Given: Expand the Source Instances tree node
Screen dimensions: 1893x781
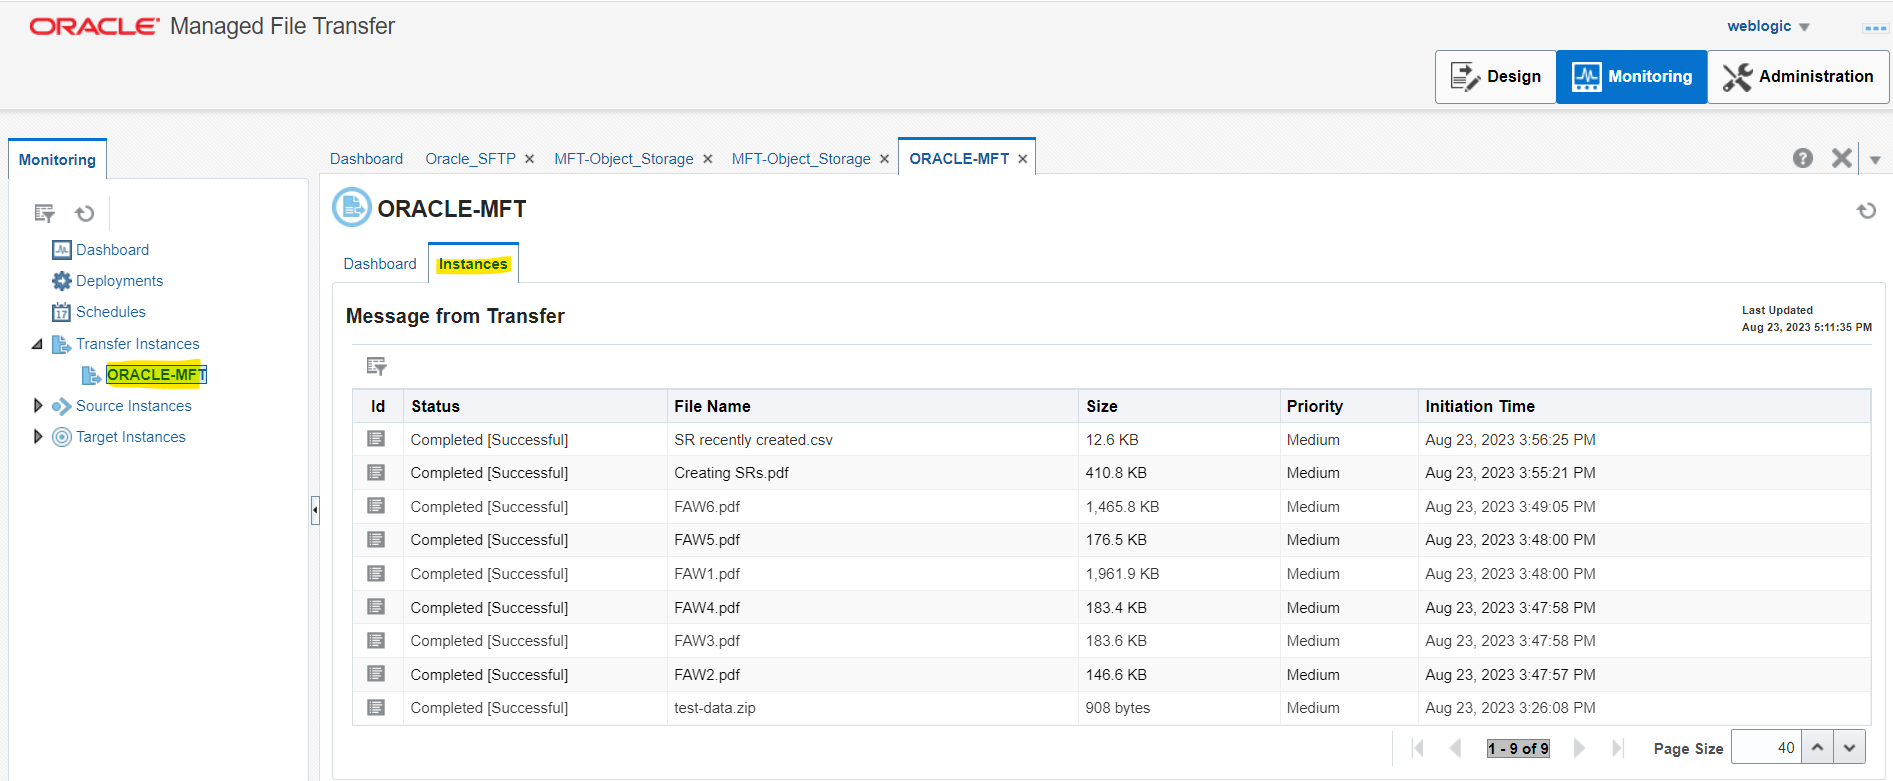Looking at the screenshot, I should [38, 406].
